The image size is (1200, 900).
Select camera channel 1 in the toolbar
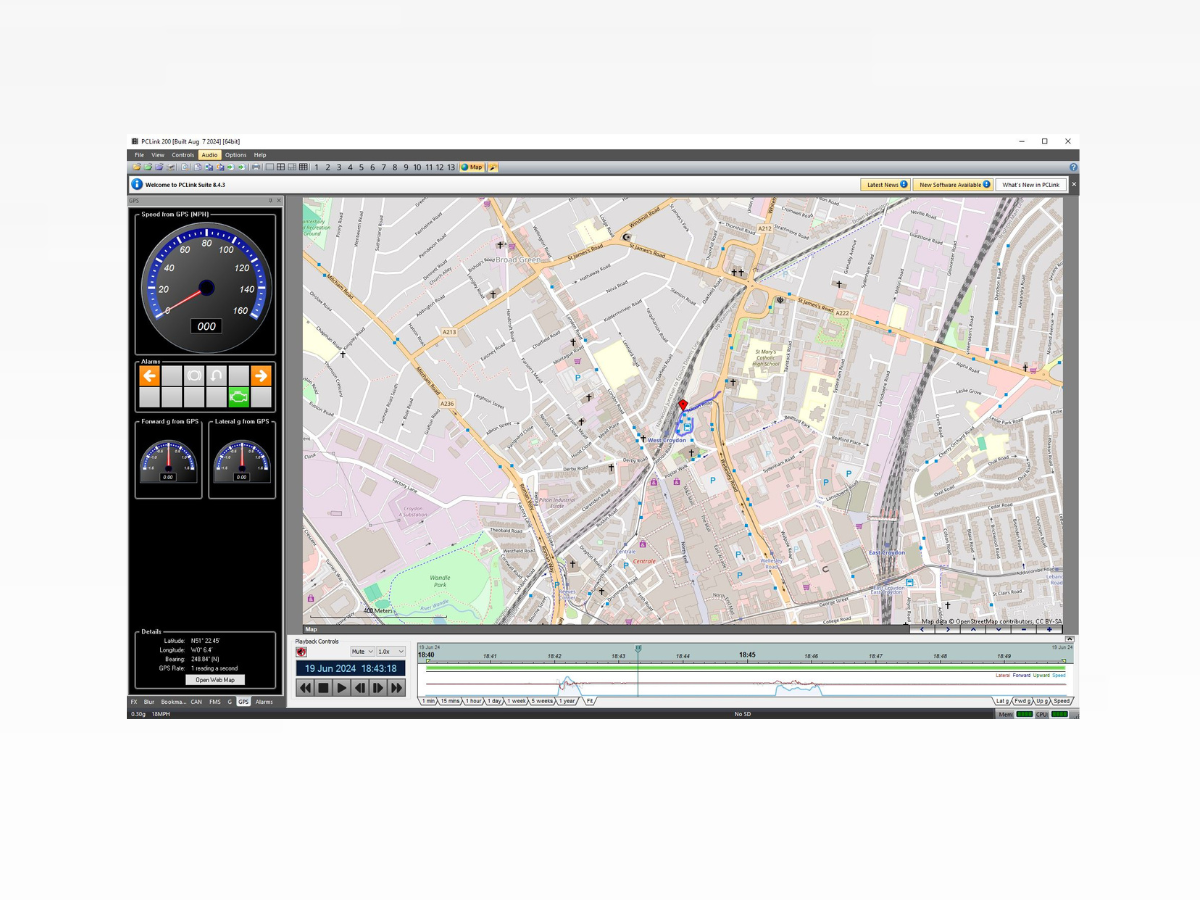tap(316, 167)
